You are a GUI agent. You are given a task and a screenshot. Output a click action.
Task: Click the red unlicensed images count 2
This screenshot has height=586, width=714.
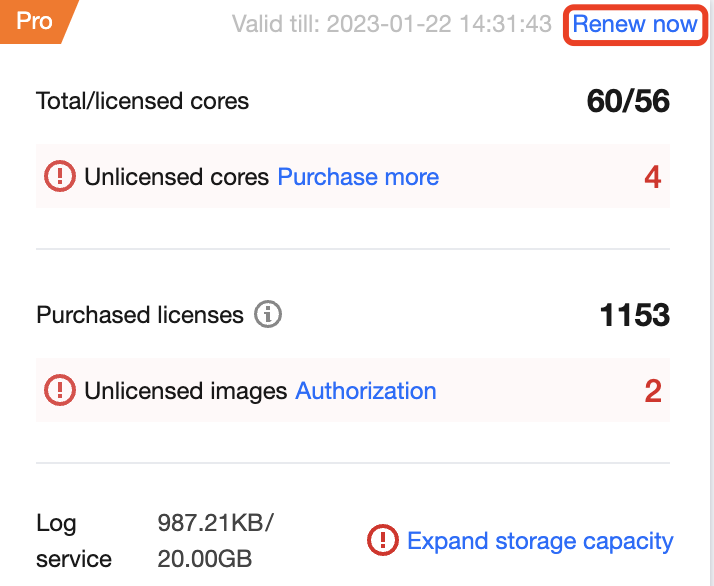(652, 391)
